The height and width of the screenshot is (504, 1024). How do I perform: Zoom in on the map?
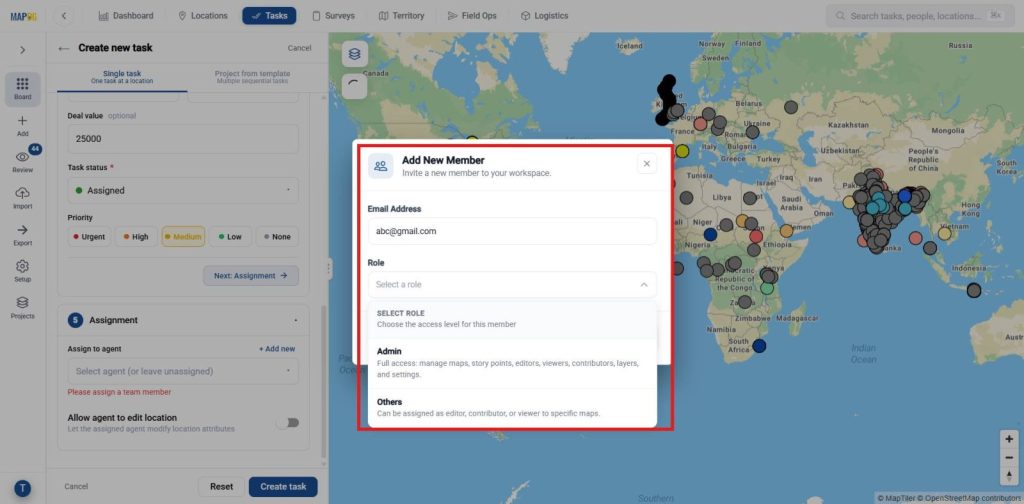1010,439
